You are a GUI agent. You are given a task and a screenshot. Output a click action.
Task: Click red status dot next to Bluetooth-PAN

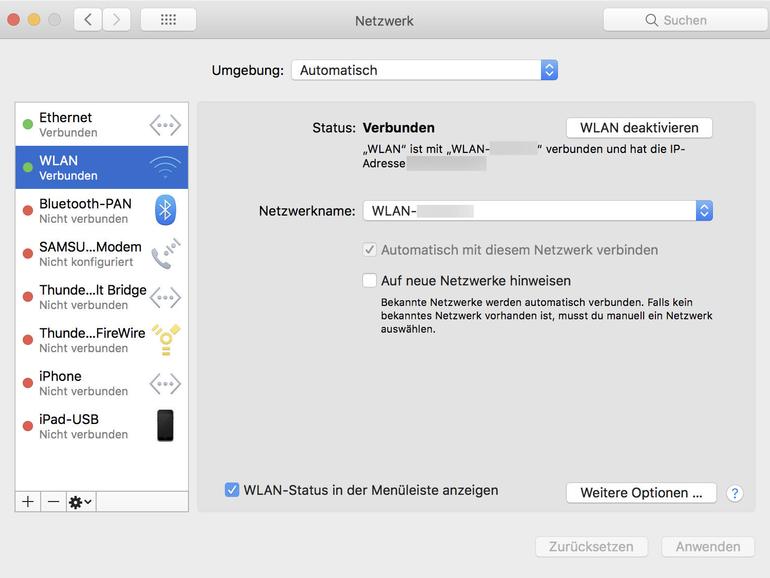[28, 210]
